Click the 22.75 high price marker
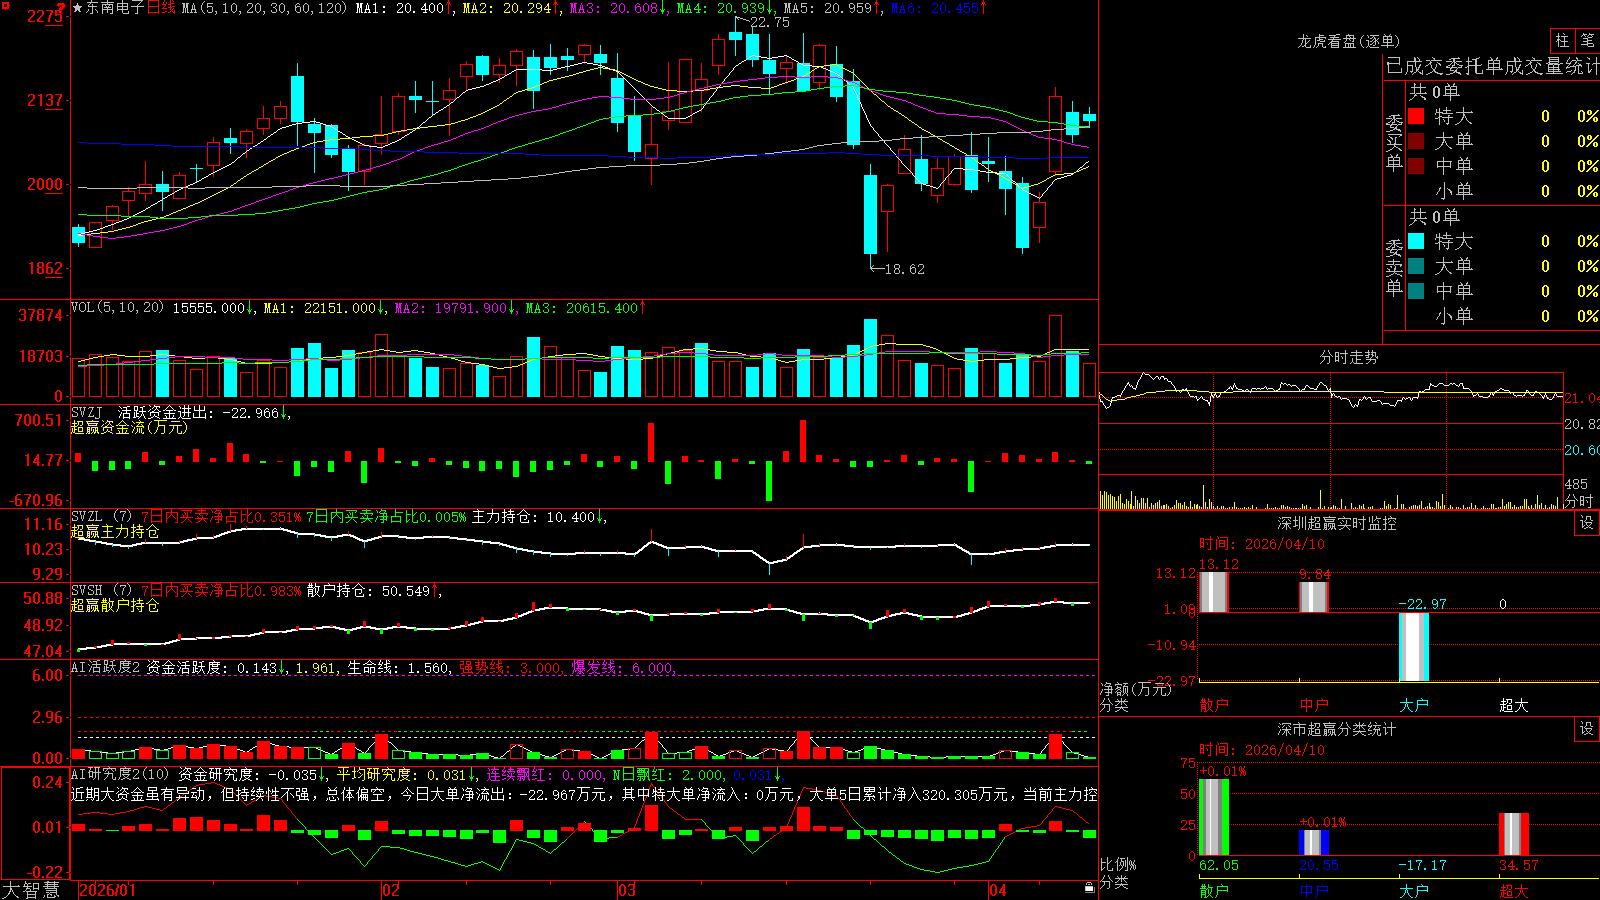Image resolution: width=1600 pixels, height=900 pixels. point(770,22)
